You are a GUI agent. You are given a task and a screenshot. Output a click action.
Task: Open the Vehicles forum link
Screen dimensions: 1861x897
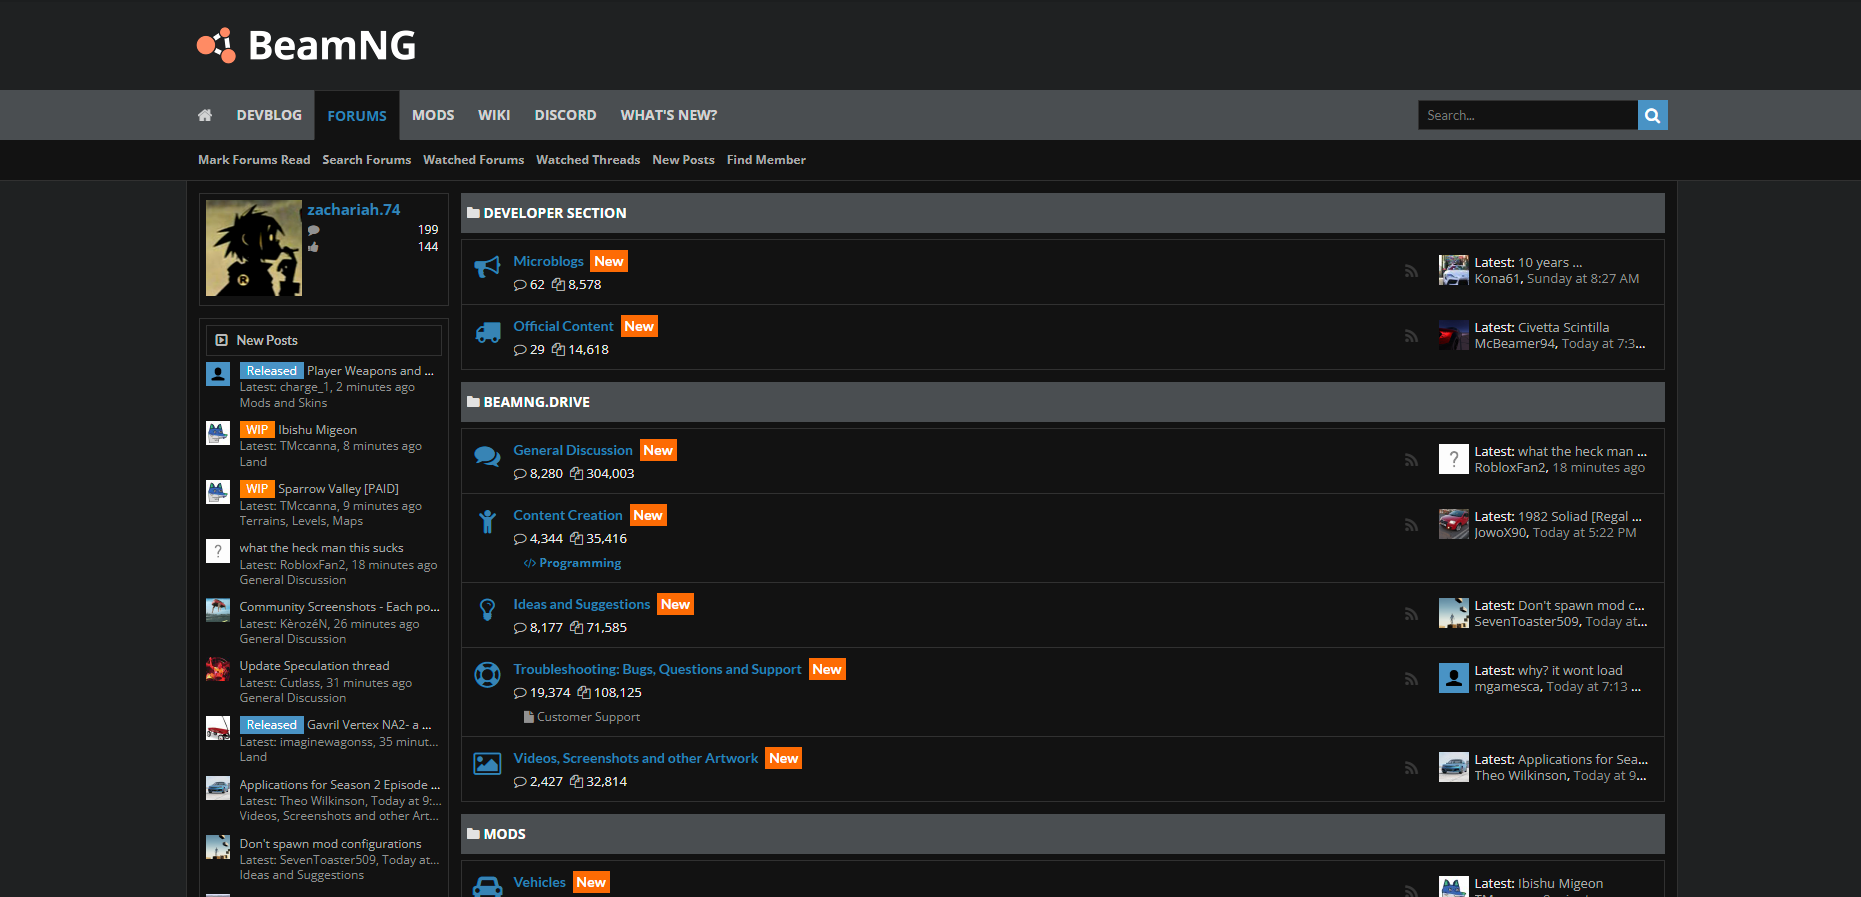pyautogui.click(x=539, y=882)
